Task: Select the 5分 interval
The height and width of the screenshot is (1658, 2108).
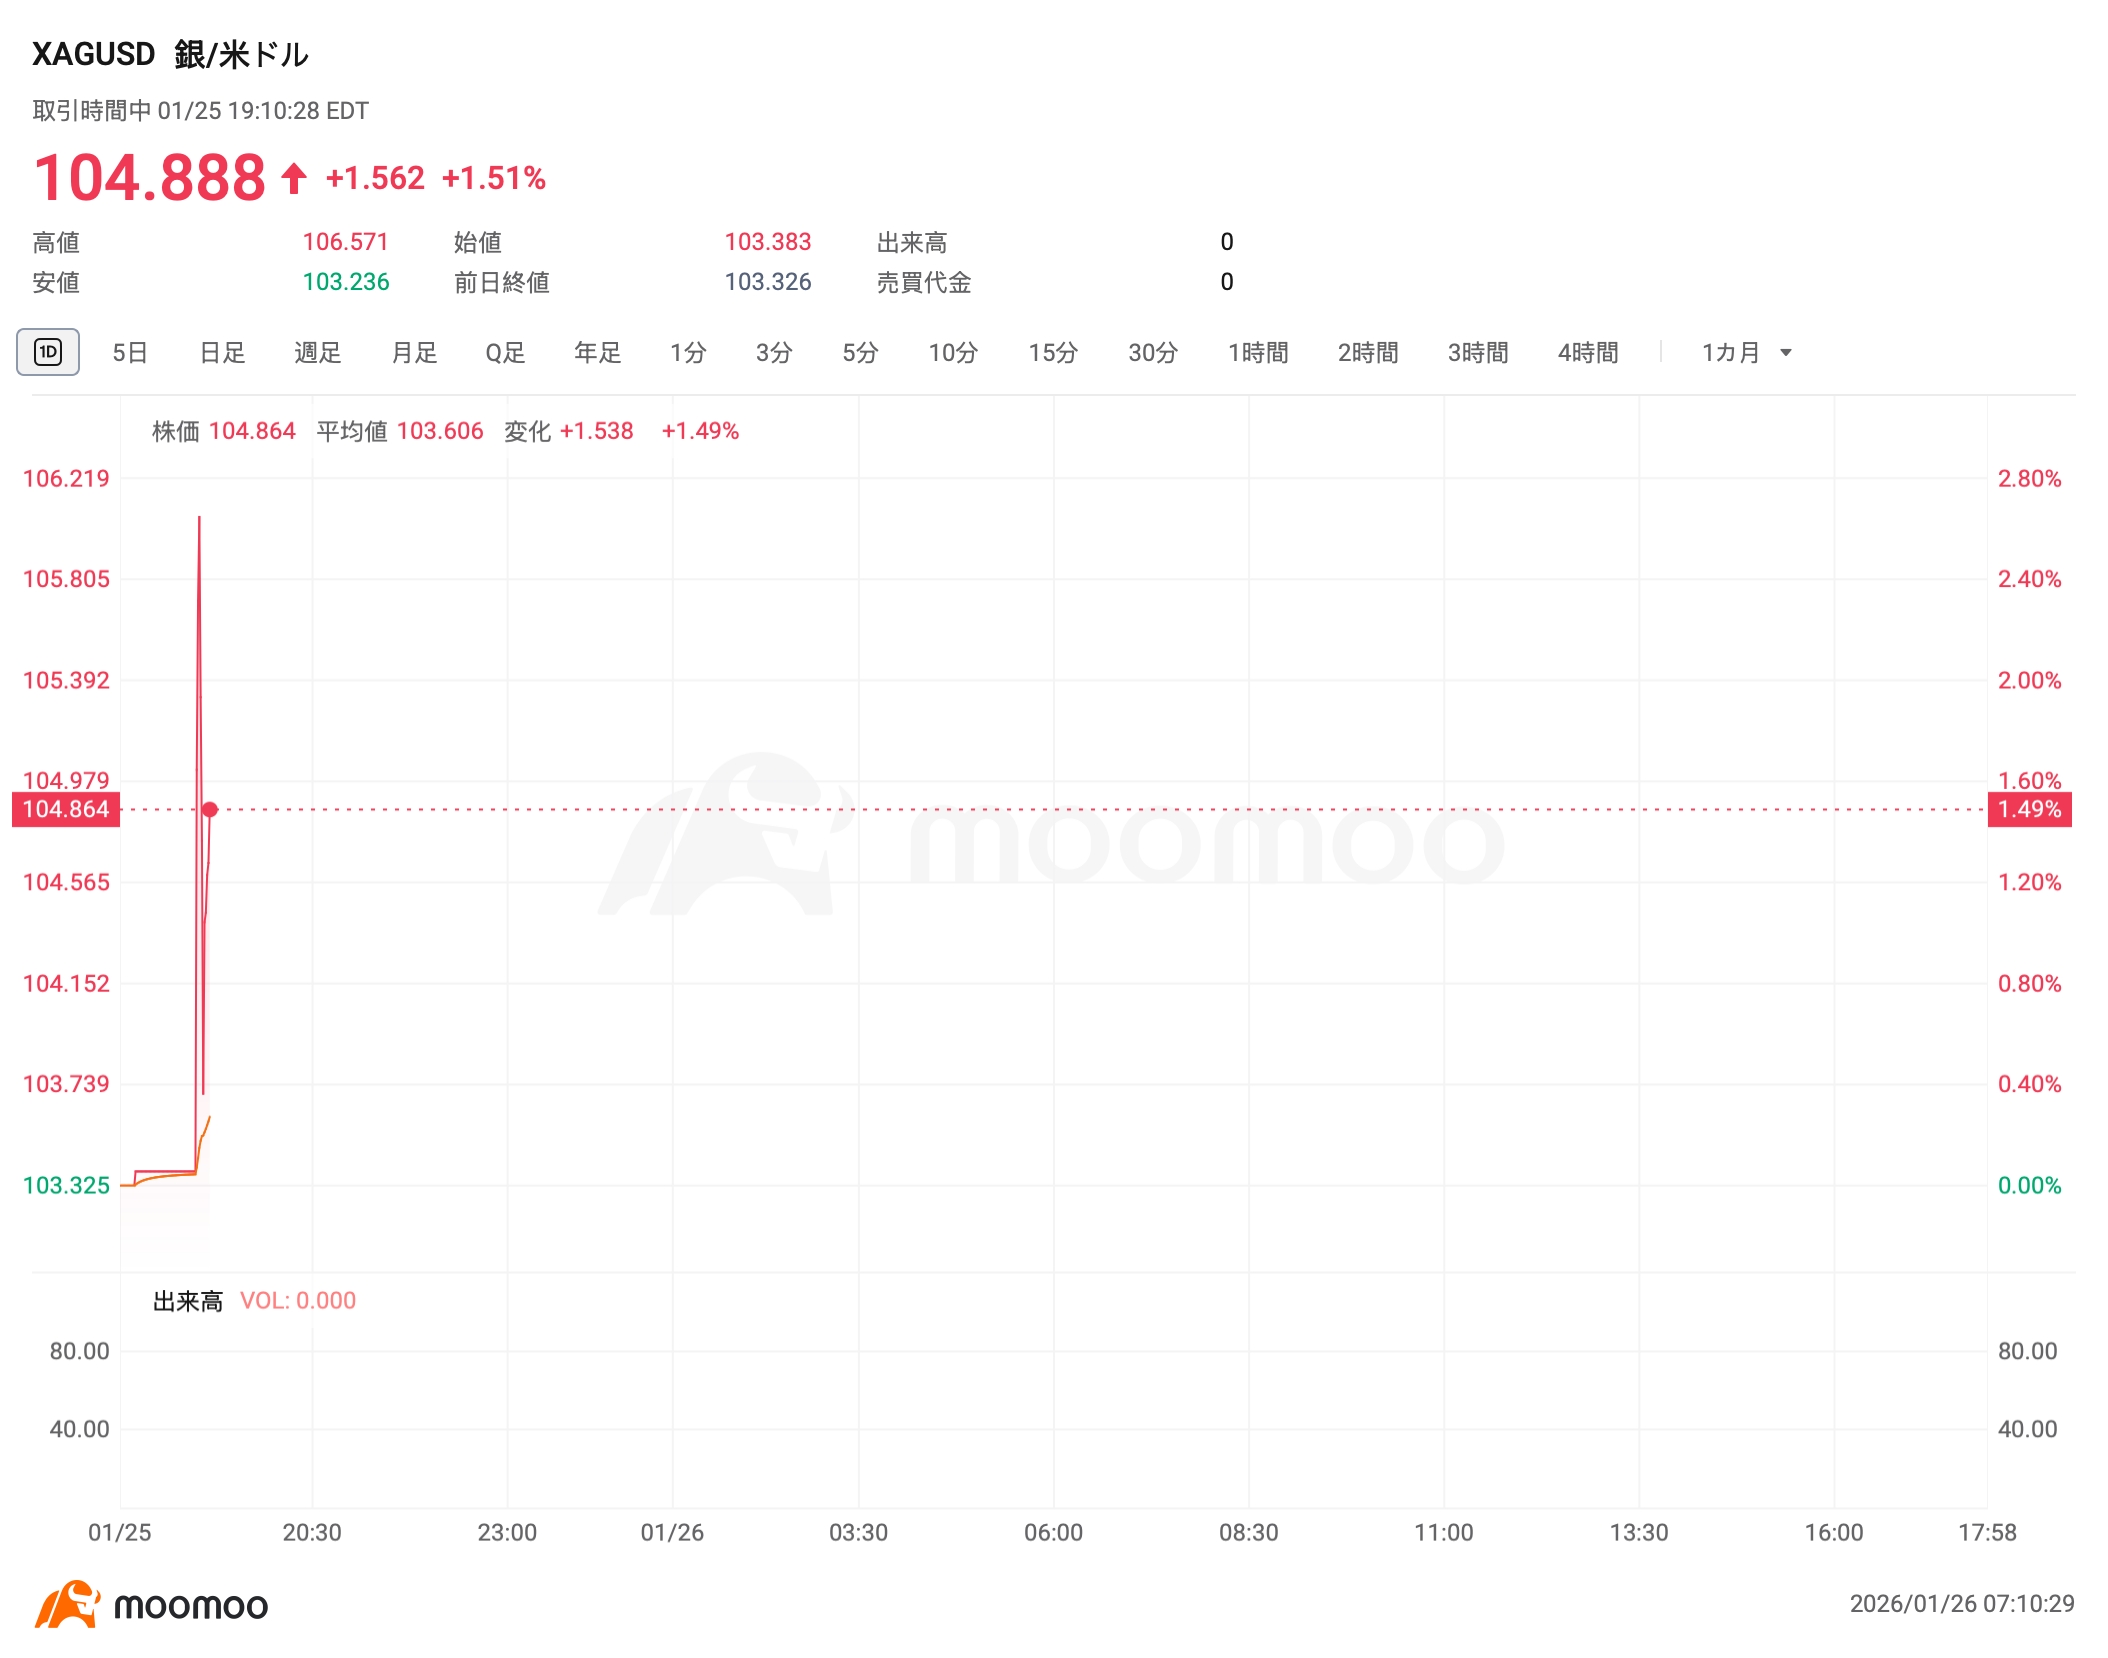Action: click(x=858, y=352)
